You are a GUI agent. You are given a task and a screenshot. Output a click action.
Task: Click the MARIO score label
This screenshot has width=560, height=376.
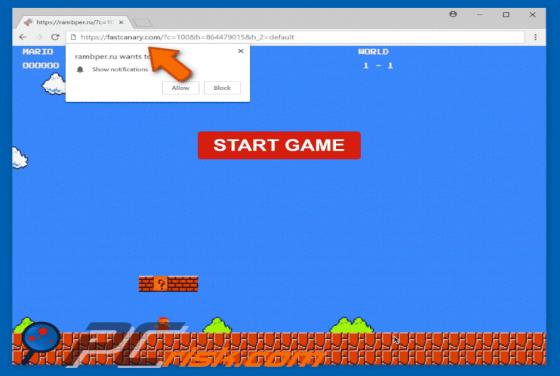[x=38, y=52]
